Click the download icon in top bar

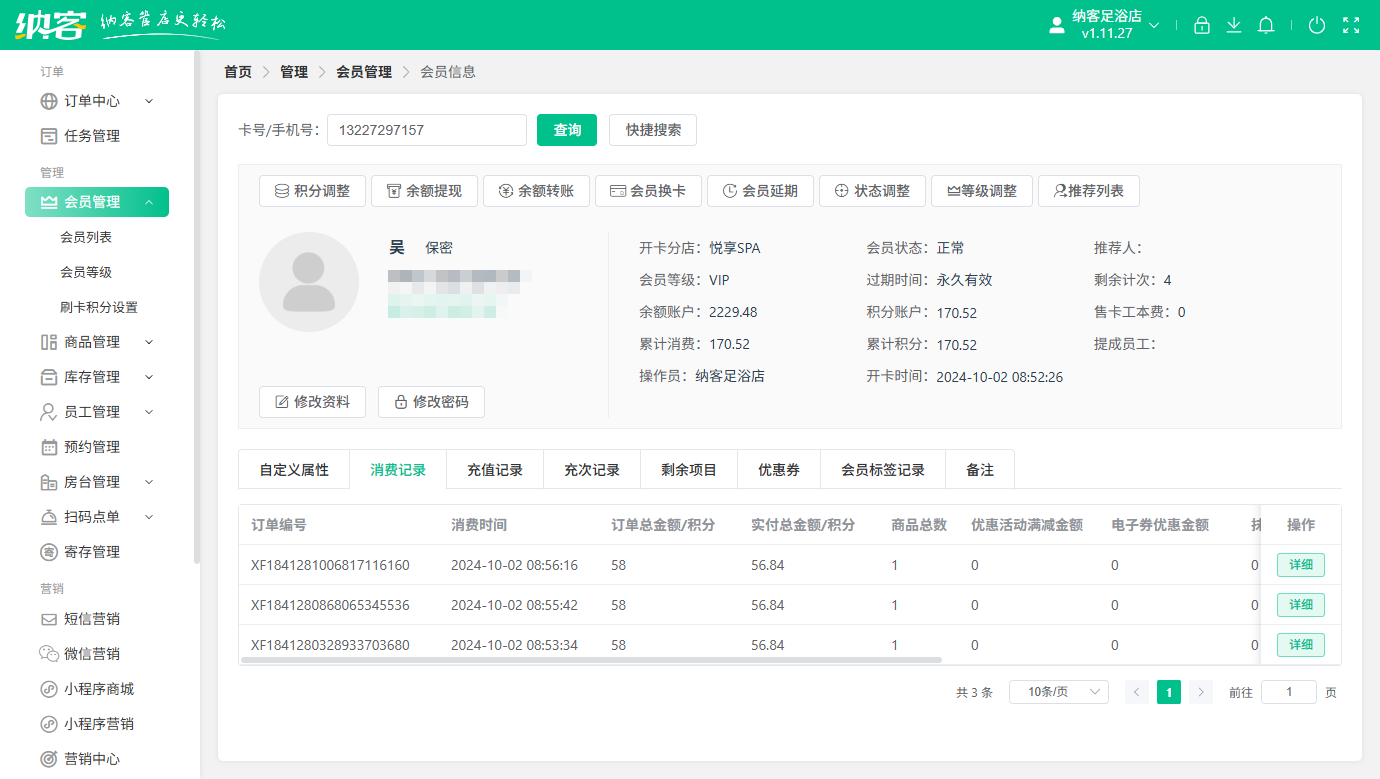(x=1234, y=25)
